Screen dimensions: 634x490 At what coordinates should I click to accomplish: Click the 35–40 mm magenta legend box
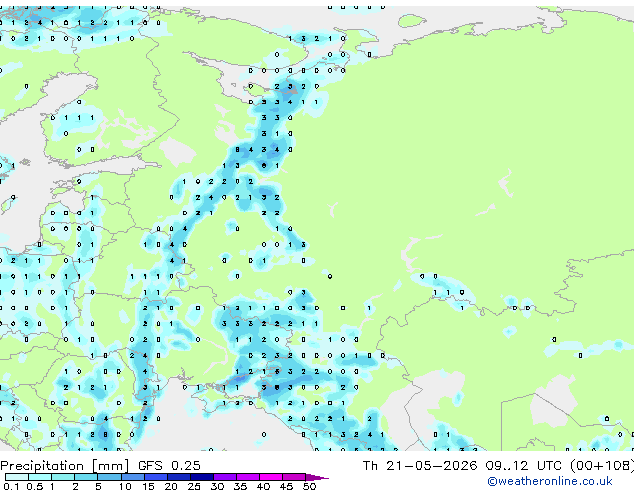pyautogui.click(x=248, y=477)
